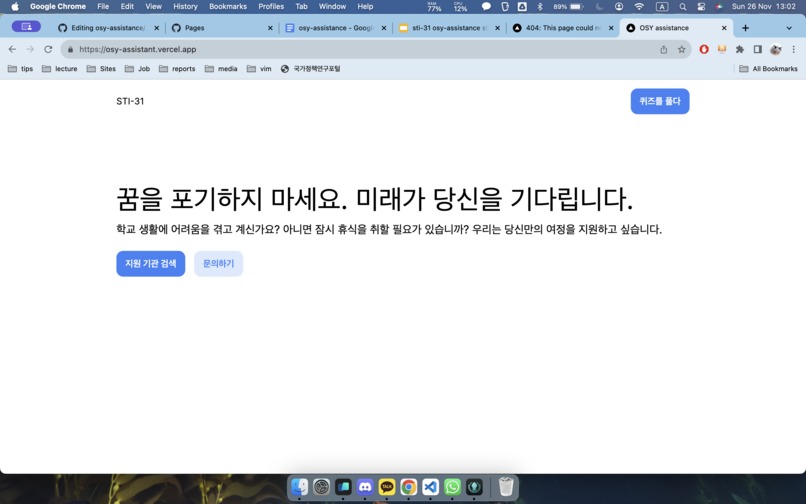
Task: Open the GitKraken icon in the Dock
Action: point(474,486)
